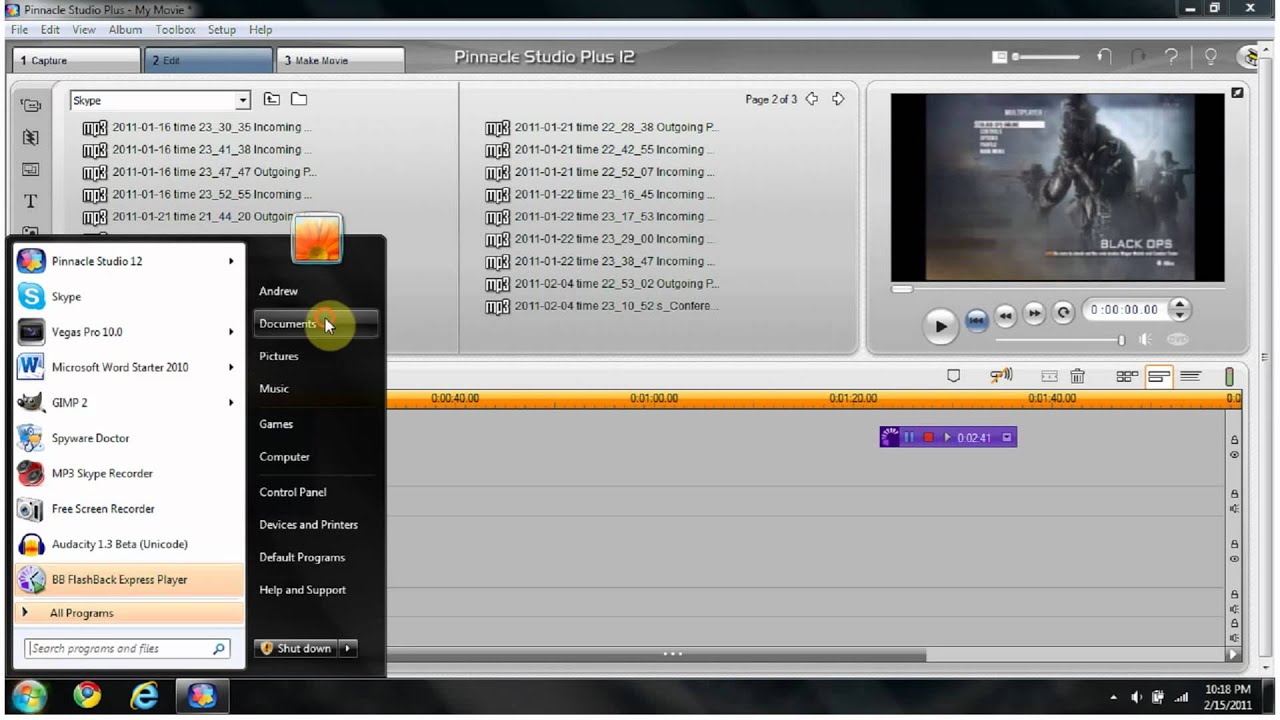Click the Delete clip trash can icon
1280x720 pixels.
(x=1077, y=377)
